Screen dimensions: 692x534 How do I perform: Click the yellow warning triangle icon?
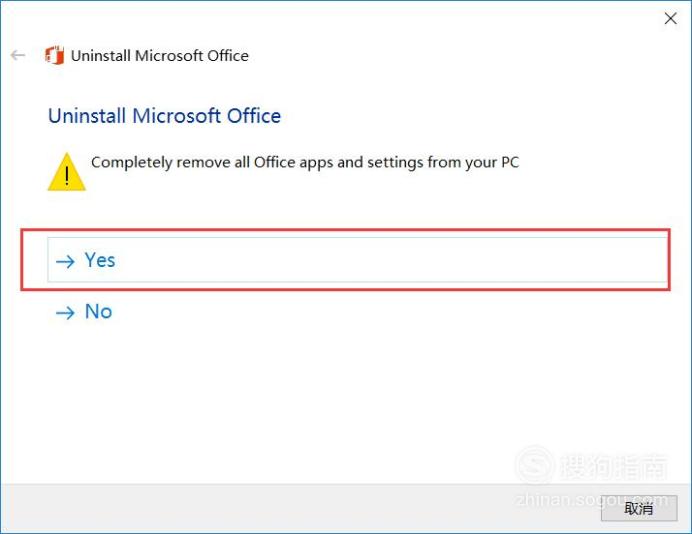click(67, 172)
